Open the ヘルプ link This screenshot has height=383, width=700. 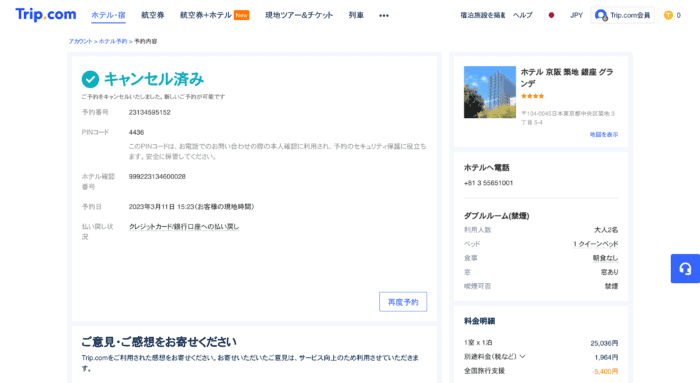(x=523, y=15)
